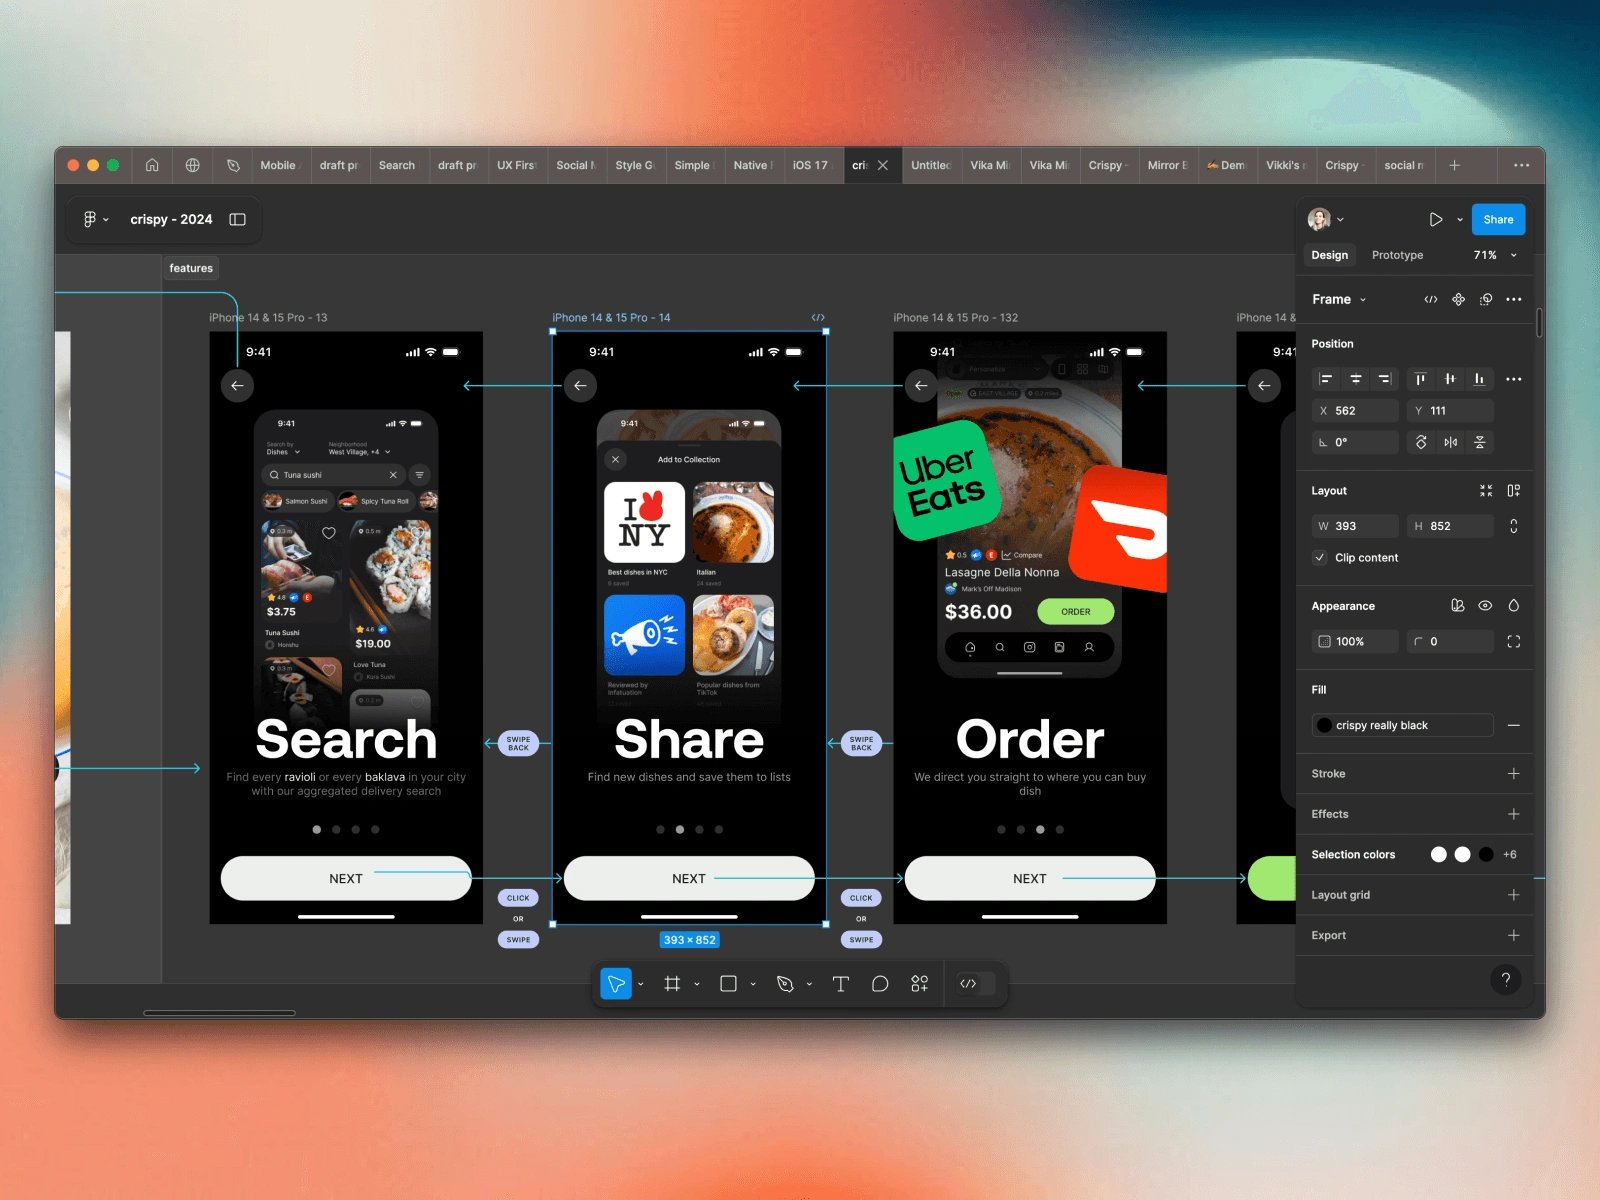Open the Untitled file tab
The image size is (1600, 1200).
930,165
